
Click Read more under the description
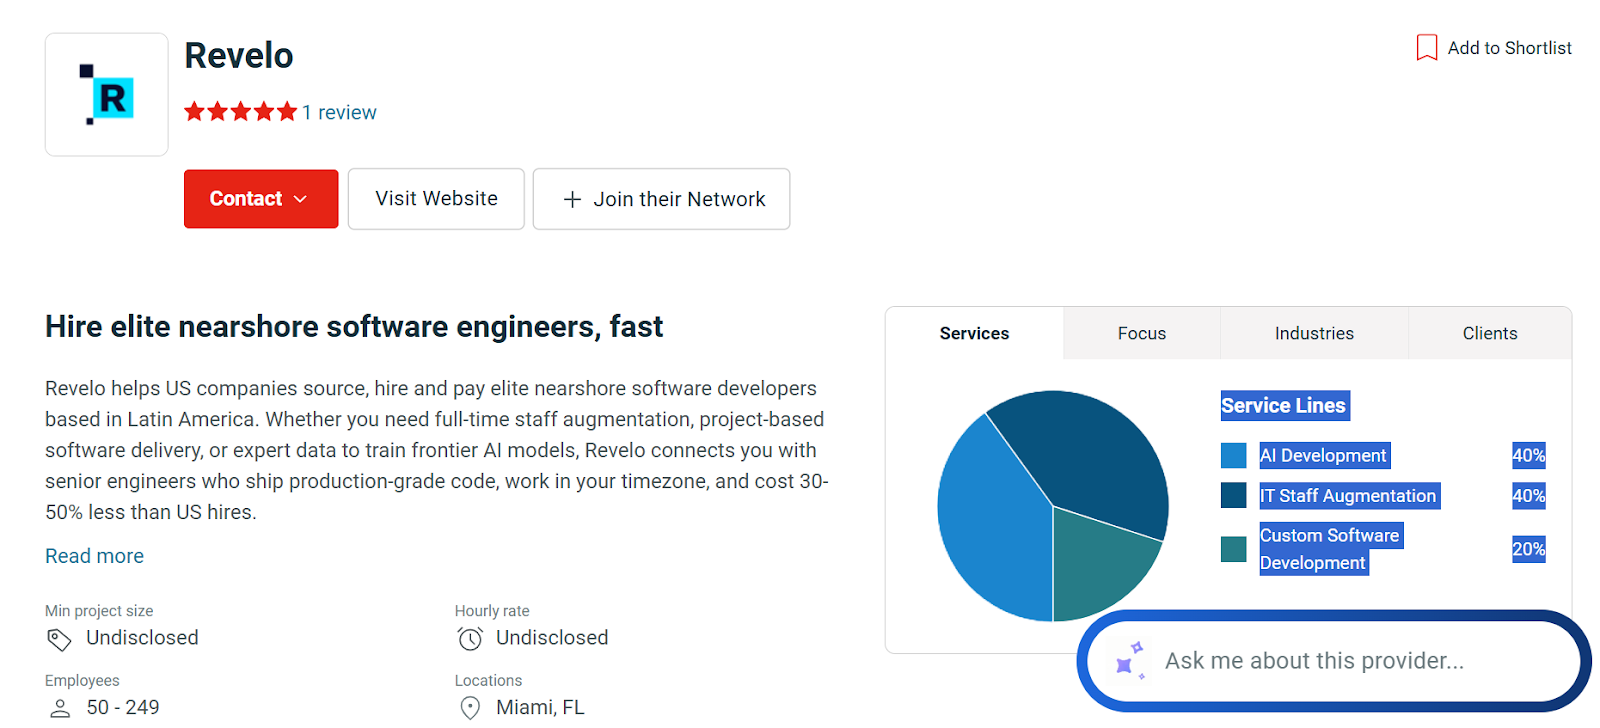coord(94,556)
